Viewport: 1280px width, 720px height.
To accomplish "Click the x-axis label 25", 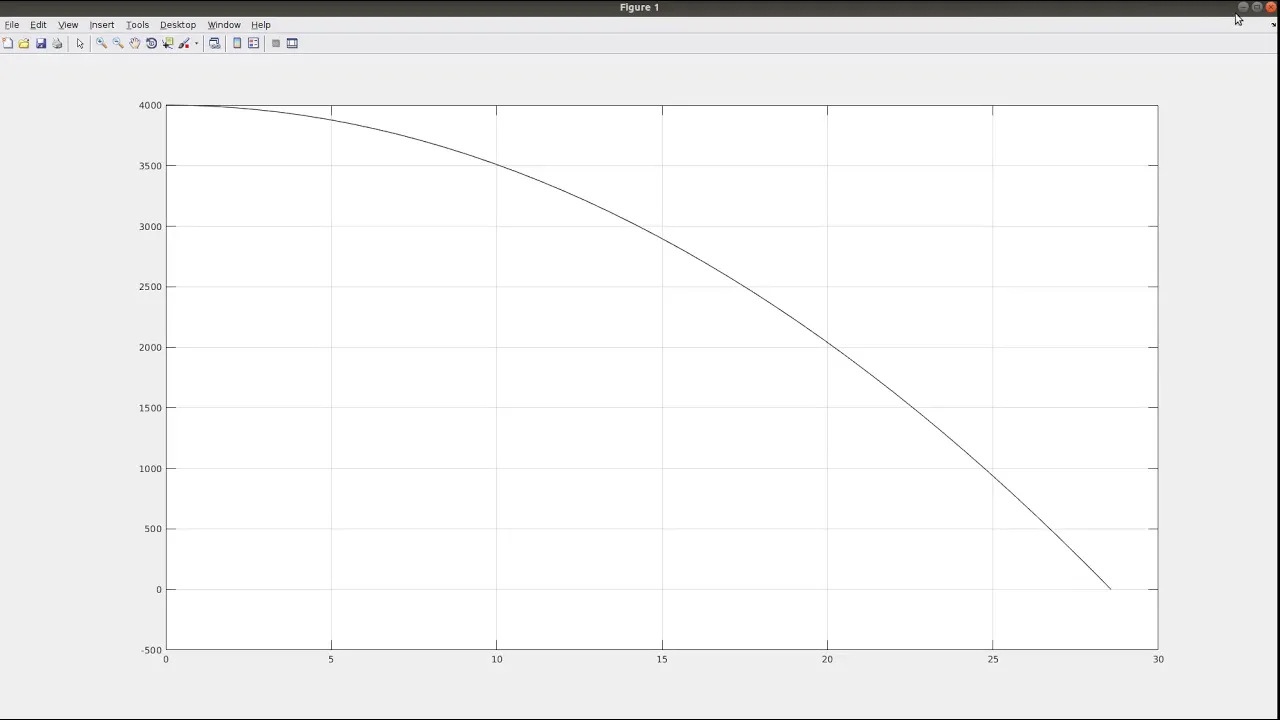I will pos(992,659).
